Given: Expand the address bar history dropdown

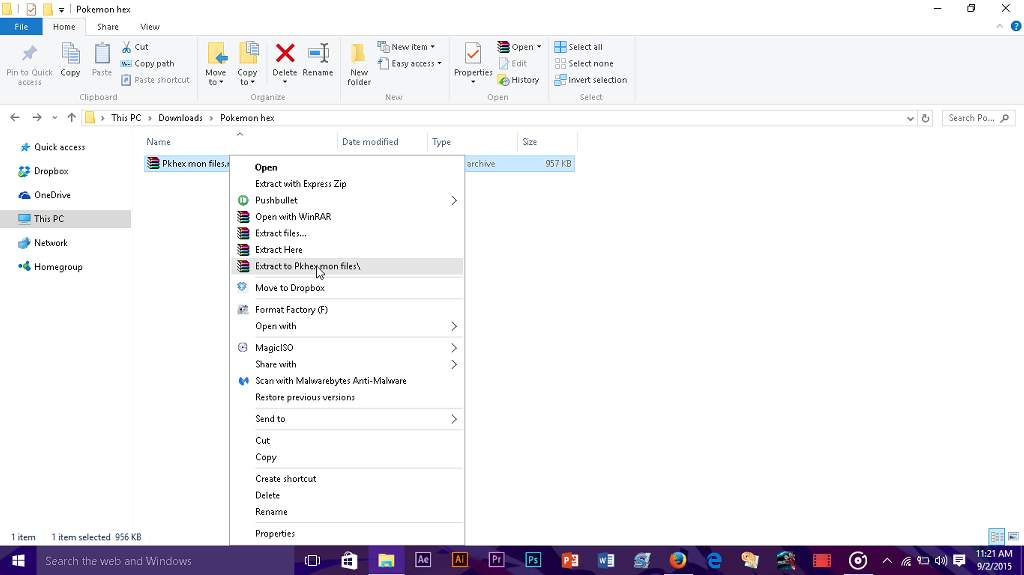Looking at the screenshot, I should 910,118.
